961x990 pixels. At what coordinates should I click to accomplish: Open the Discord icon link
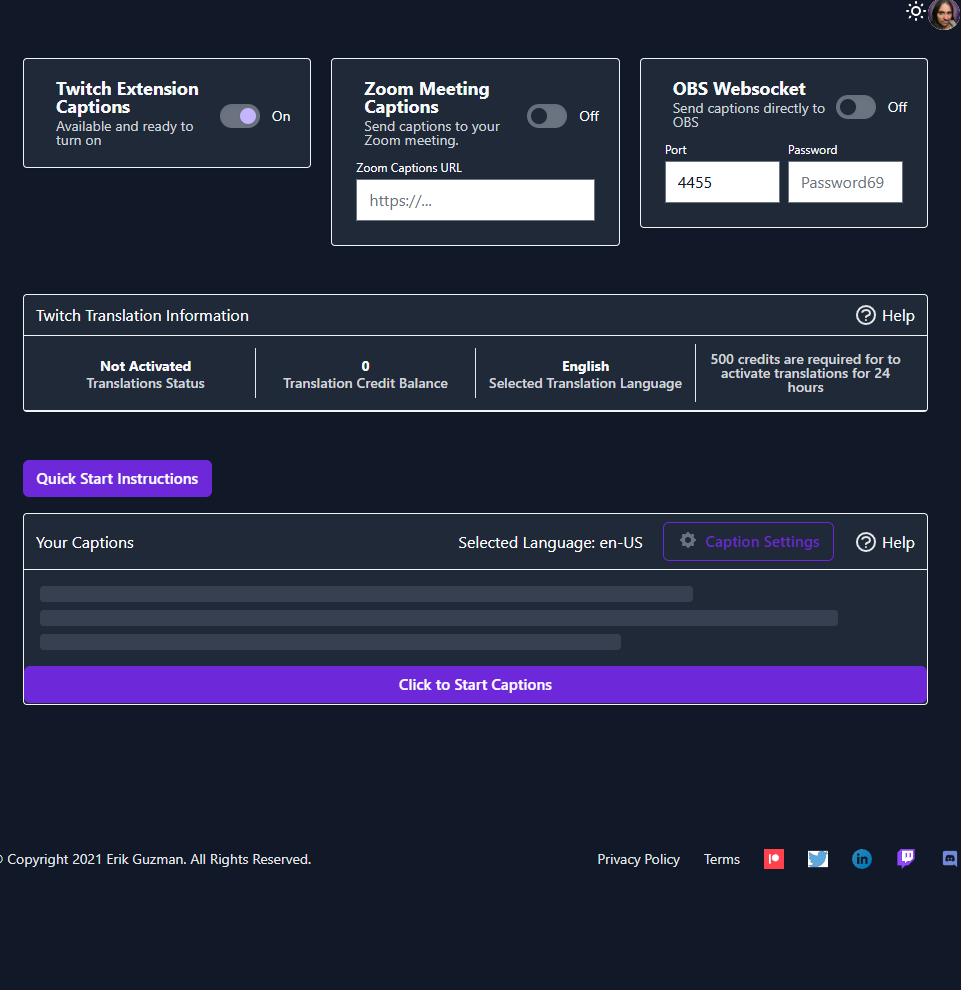click(x=950, y=859)
